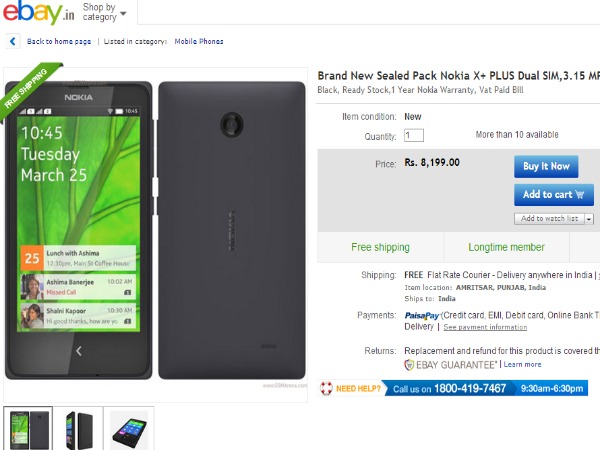The image size is (600, 450).
Task: Expand the Shop by category dropdown
Action: coord(104,12)
